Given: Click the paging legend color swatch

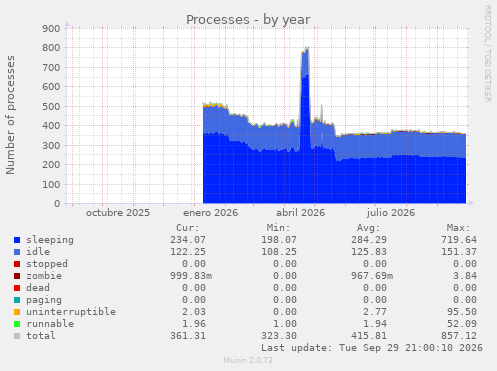Looking at the screenshot, I should pos(17,300).
